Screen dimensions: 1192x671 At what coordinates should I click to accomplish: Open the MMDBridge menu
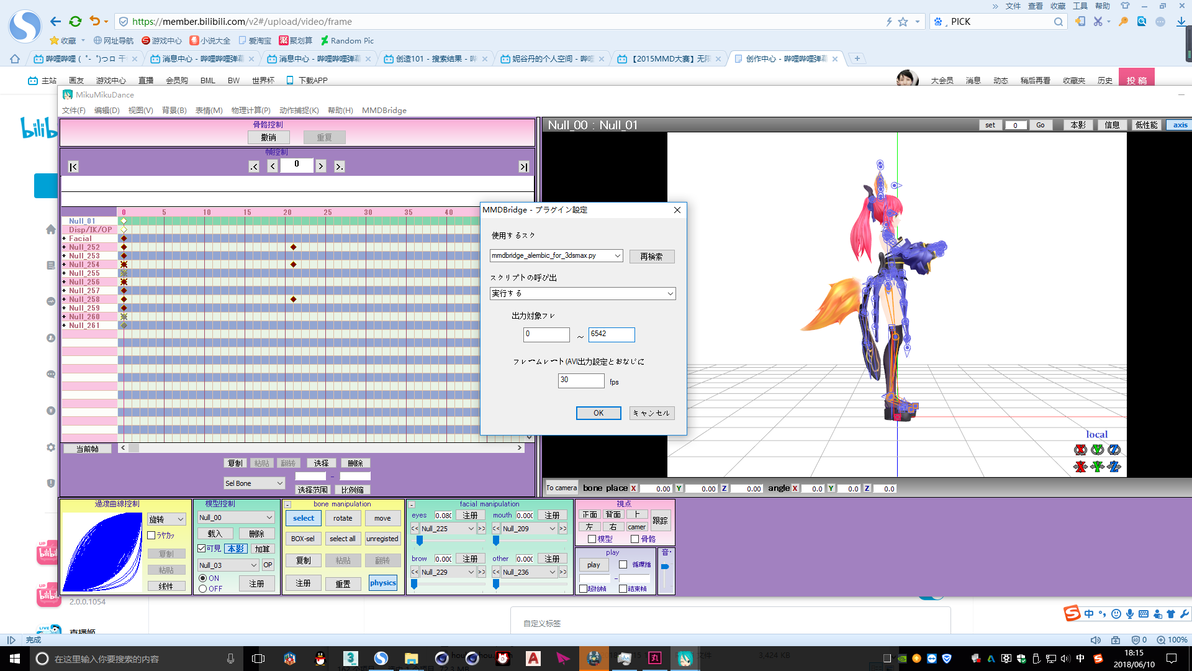tap(384, 110)
